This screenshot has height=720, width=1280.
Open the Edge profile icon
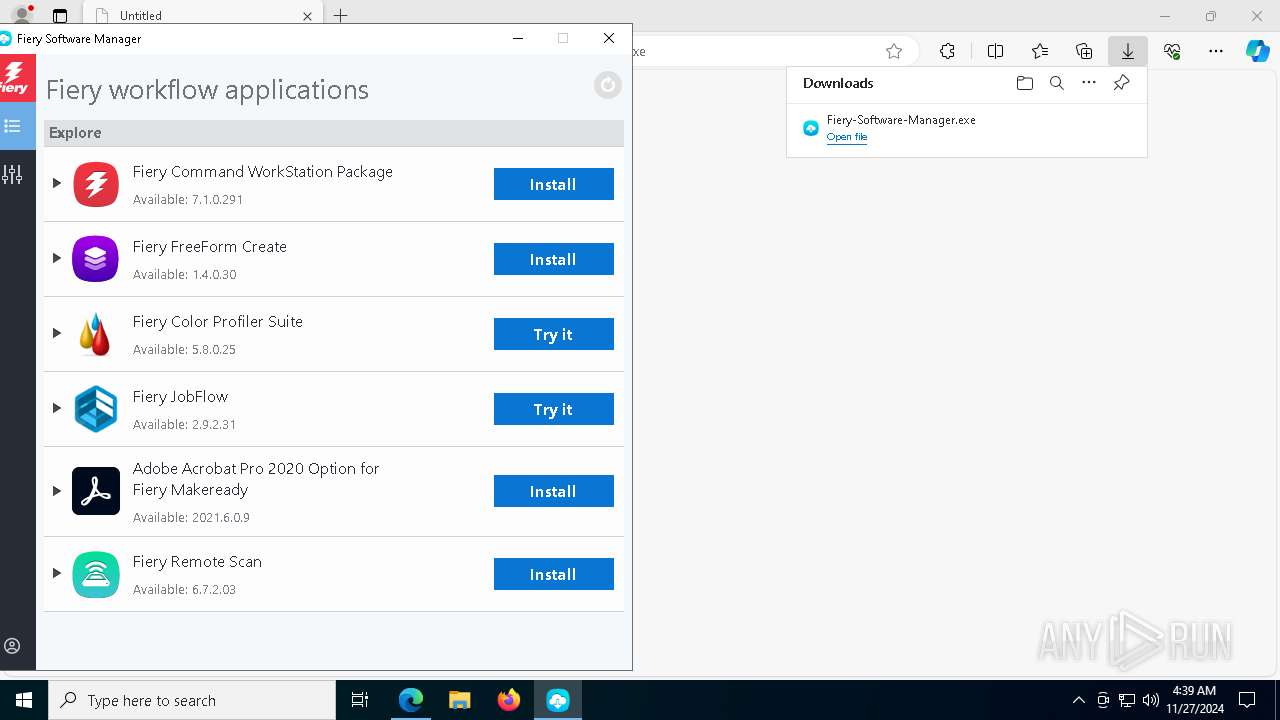click(x=21, y=15)
